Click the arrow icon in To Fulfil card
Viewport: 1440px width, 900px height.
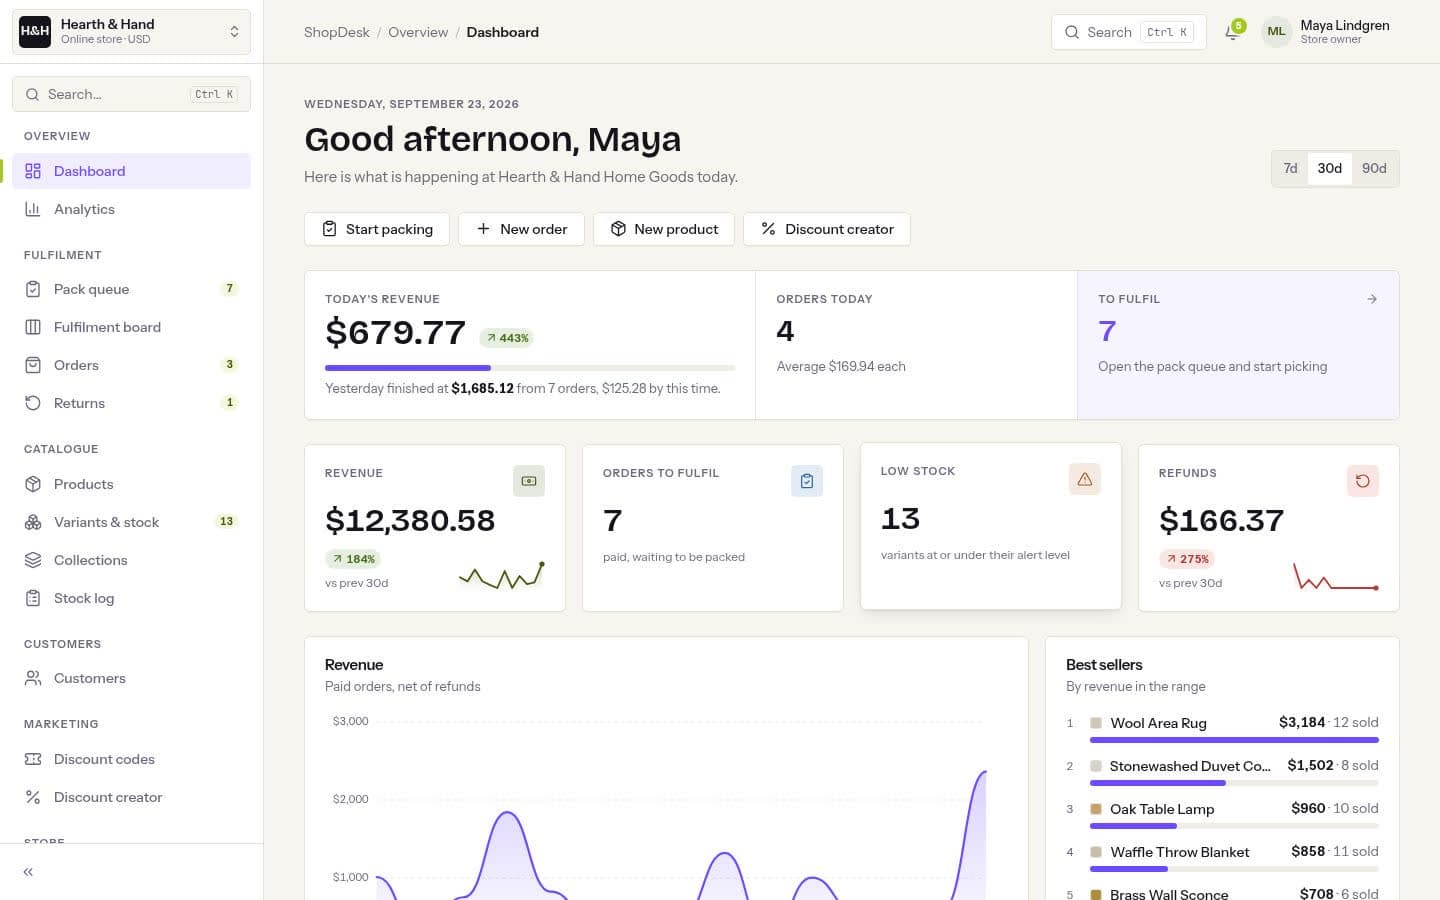tap(1372, 299)
